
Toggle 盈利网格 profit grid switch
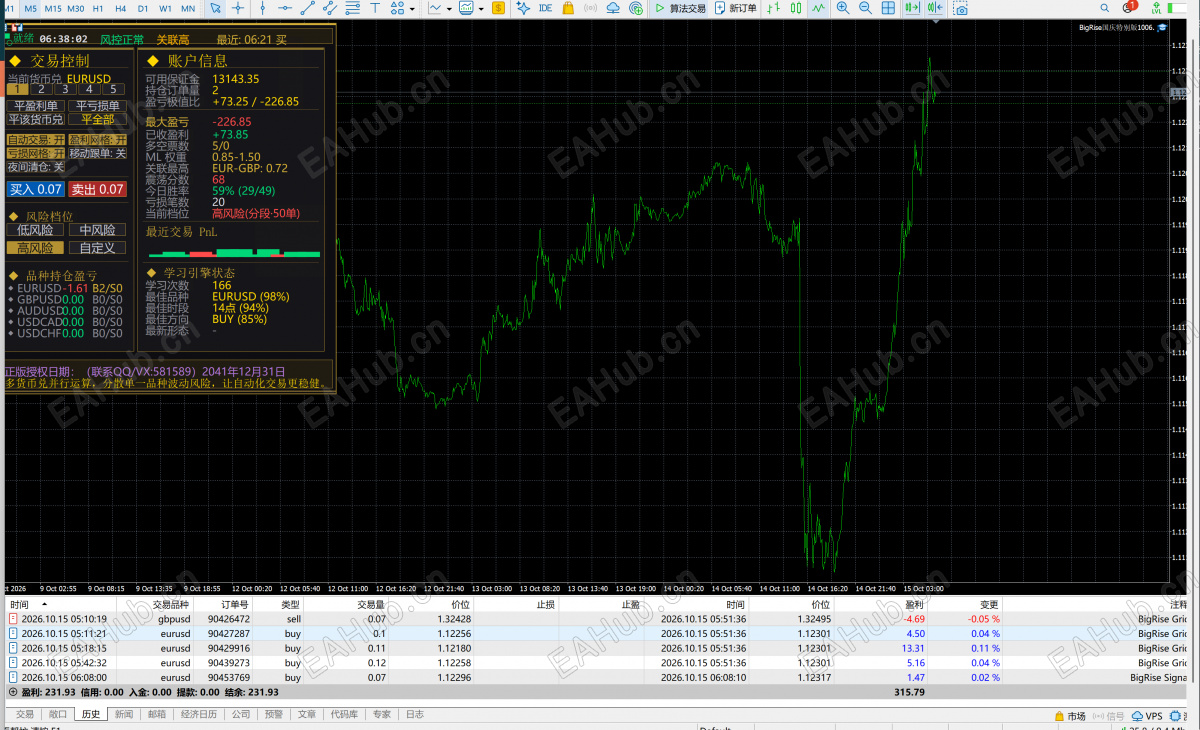click(x=98, y=140)
